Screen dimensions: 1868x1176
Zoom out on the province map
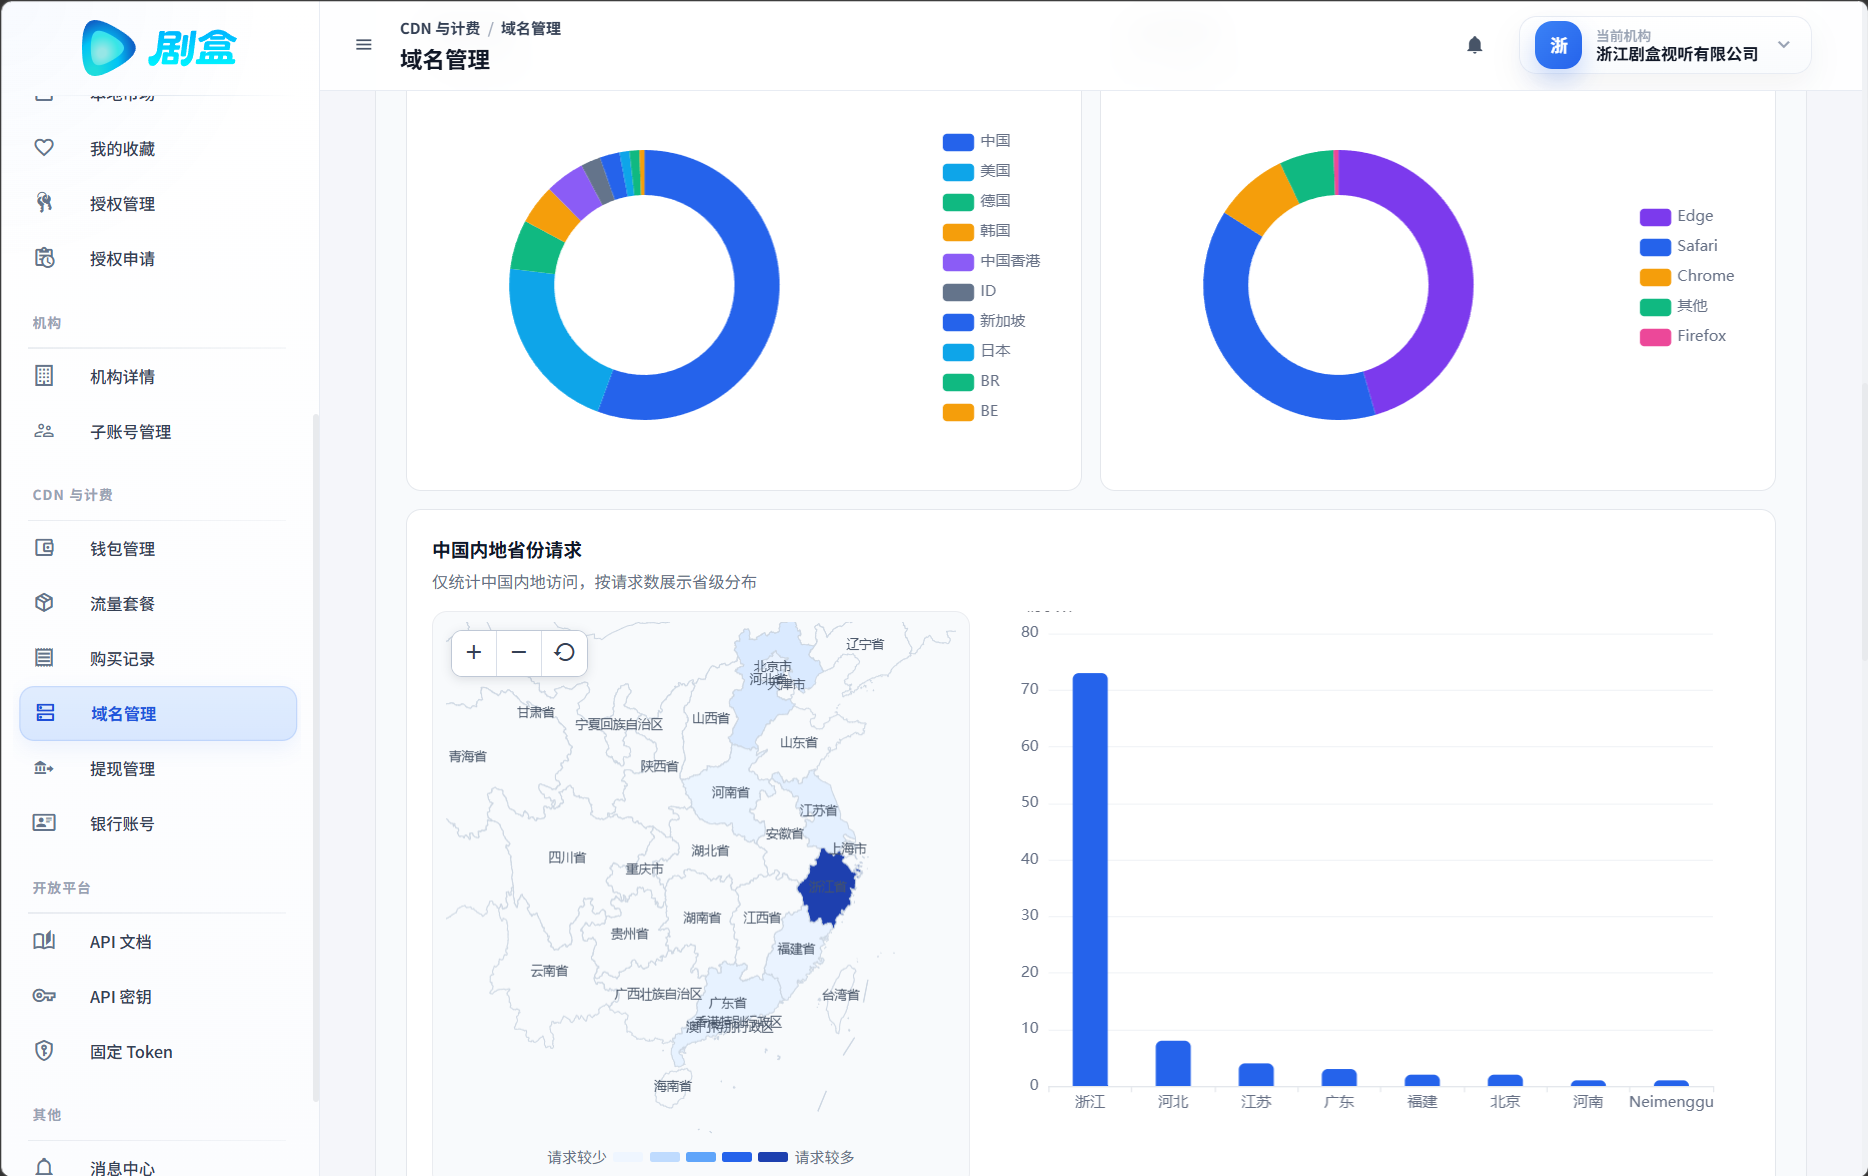519,653
